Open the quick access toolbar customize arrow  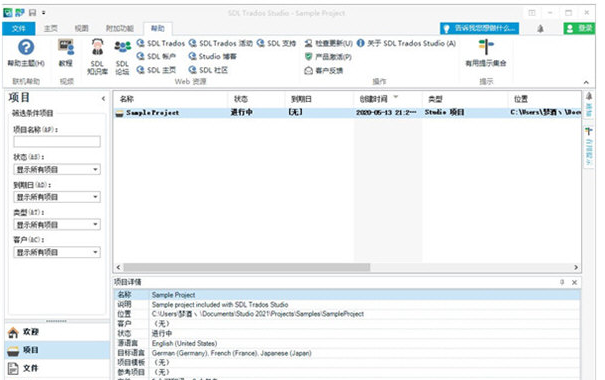tap(44, 13)
